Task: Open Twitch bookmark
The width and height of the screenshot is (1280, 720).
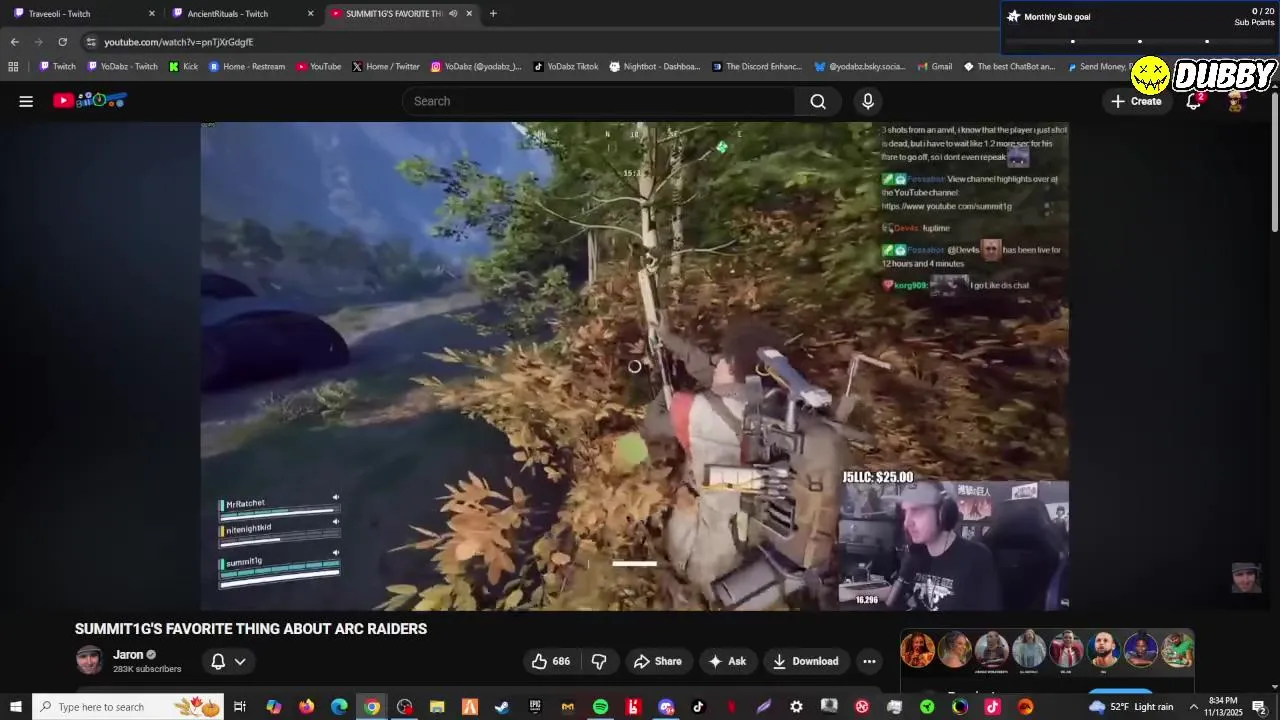Action: tap(57, 67)
